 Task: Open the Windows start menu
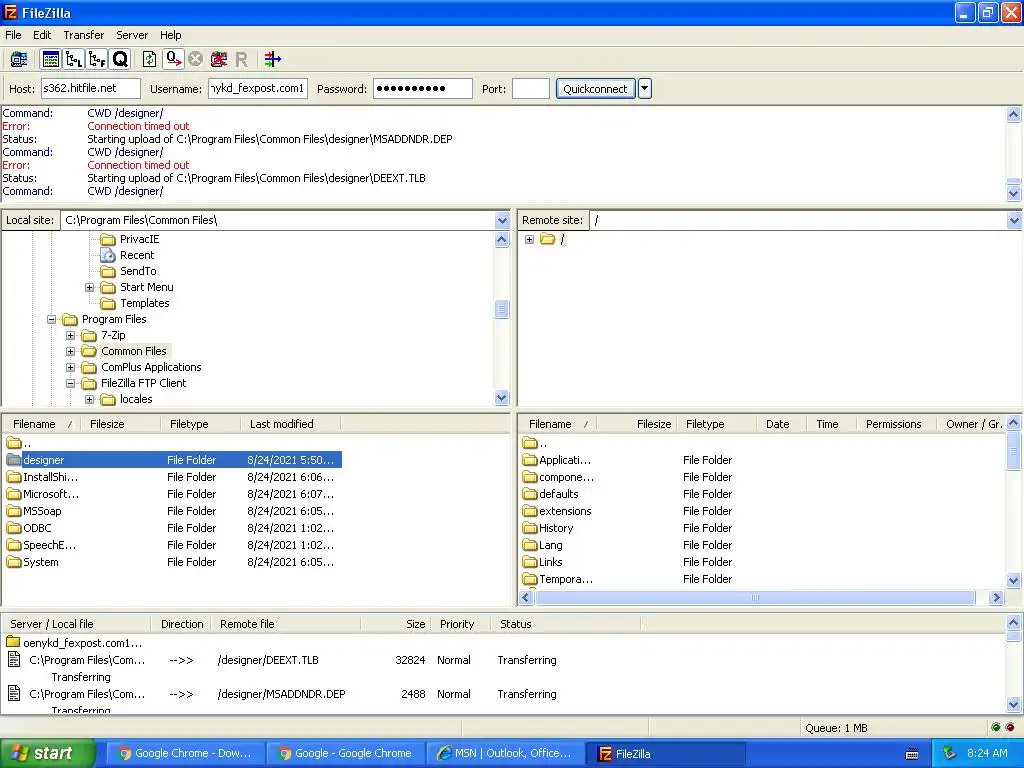point(47,754)
